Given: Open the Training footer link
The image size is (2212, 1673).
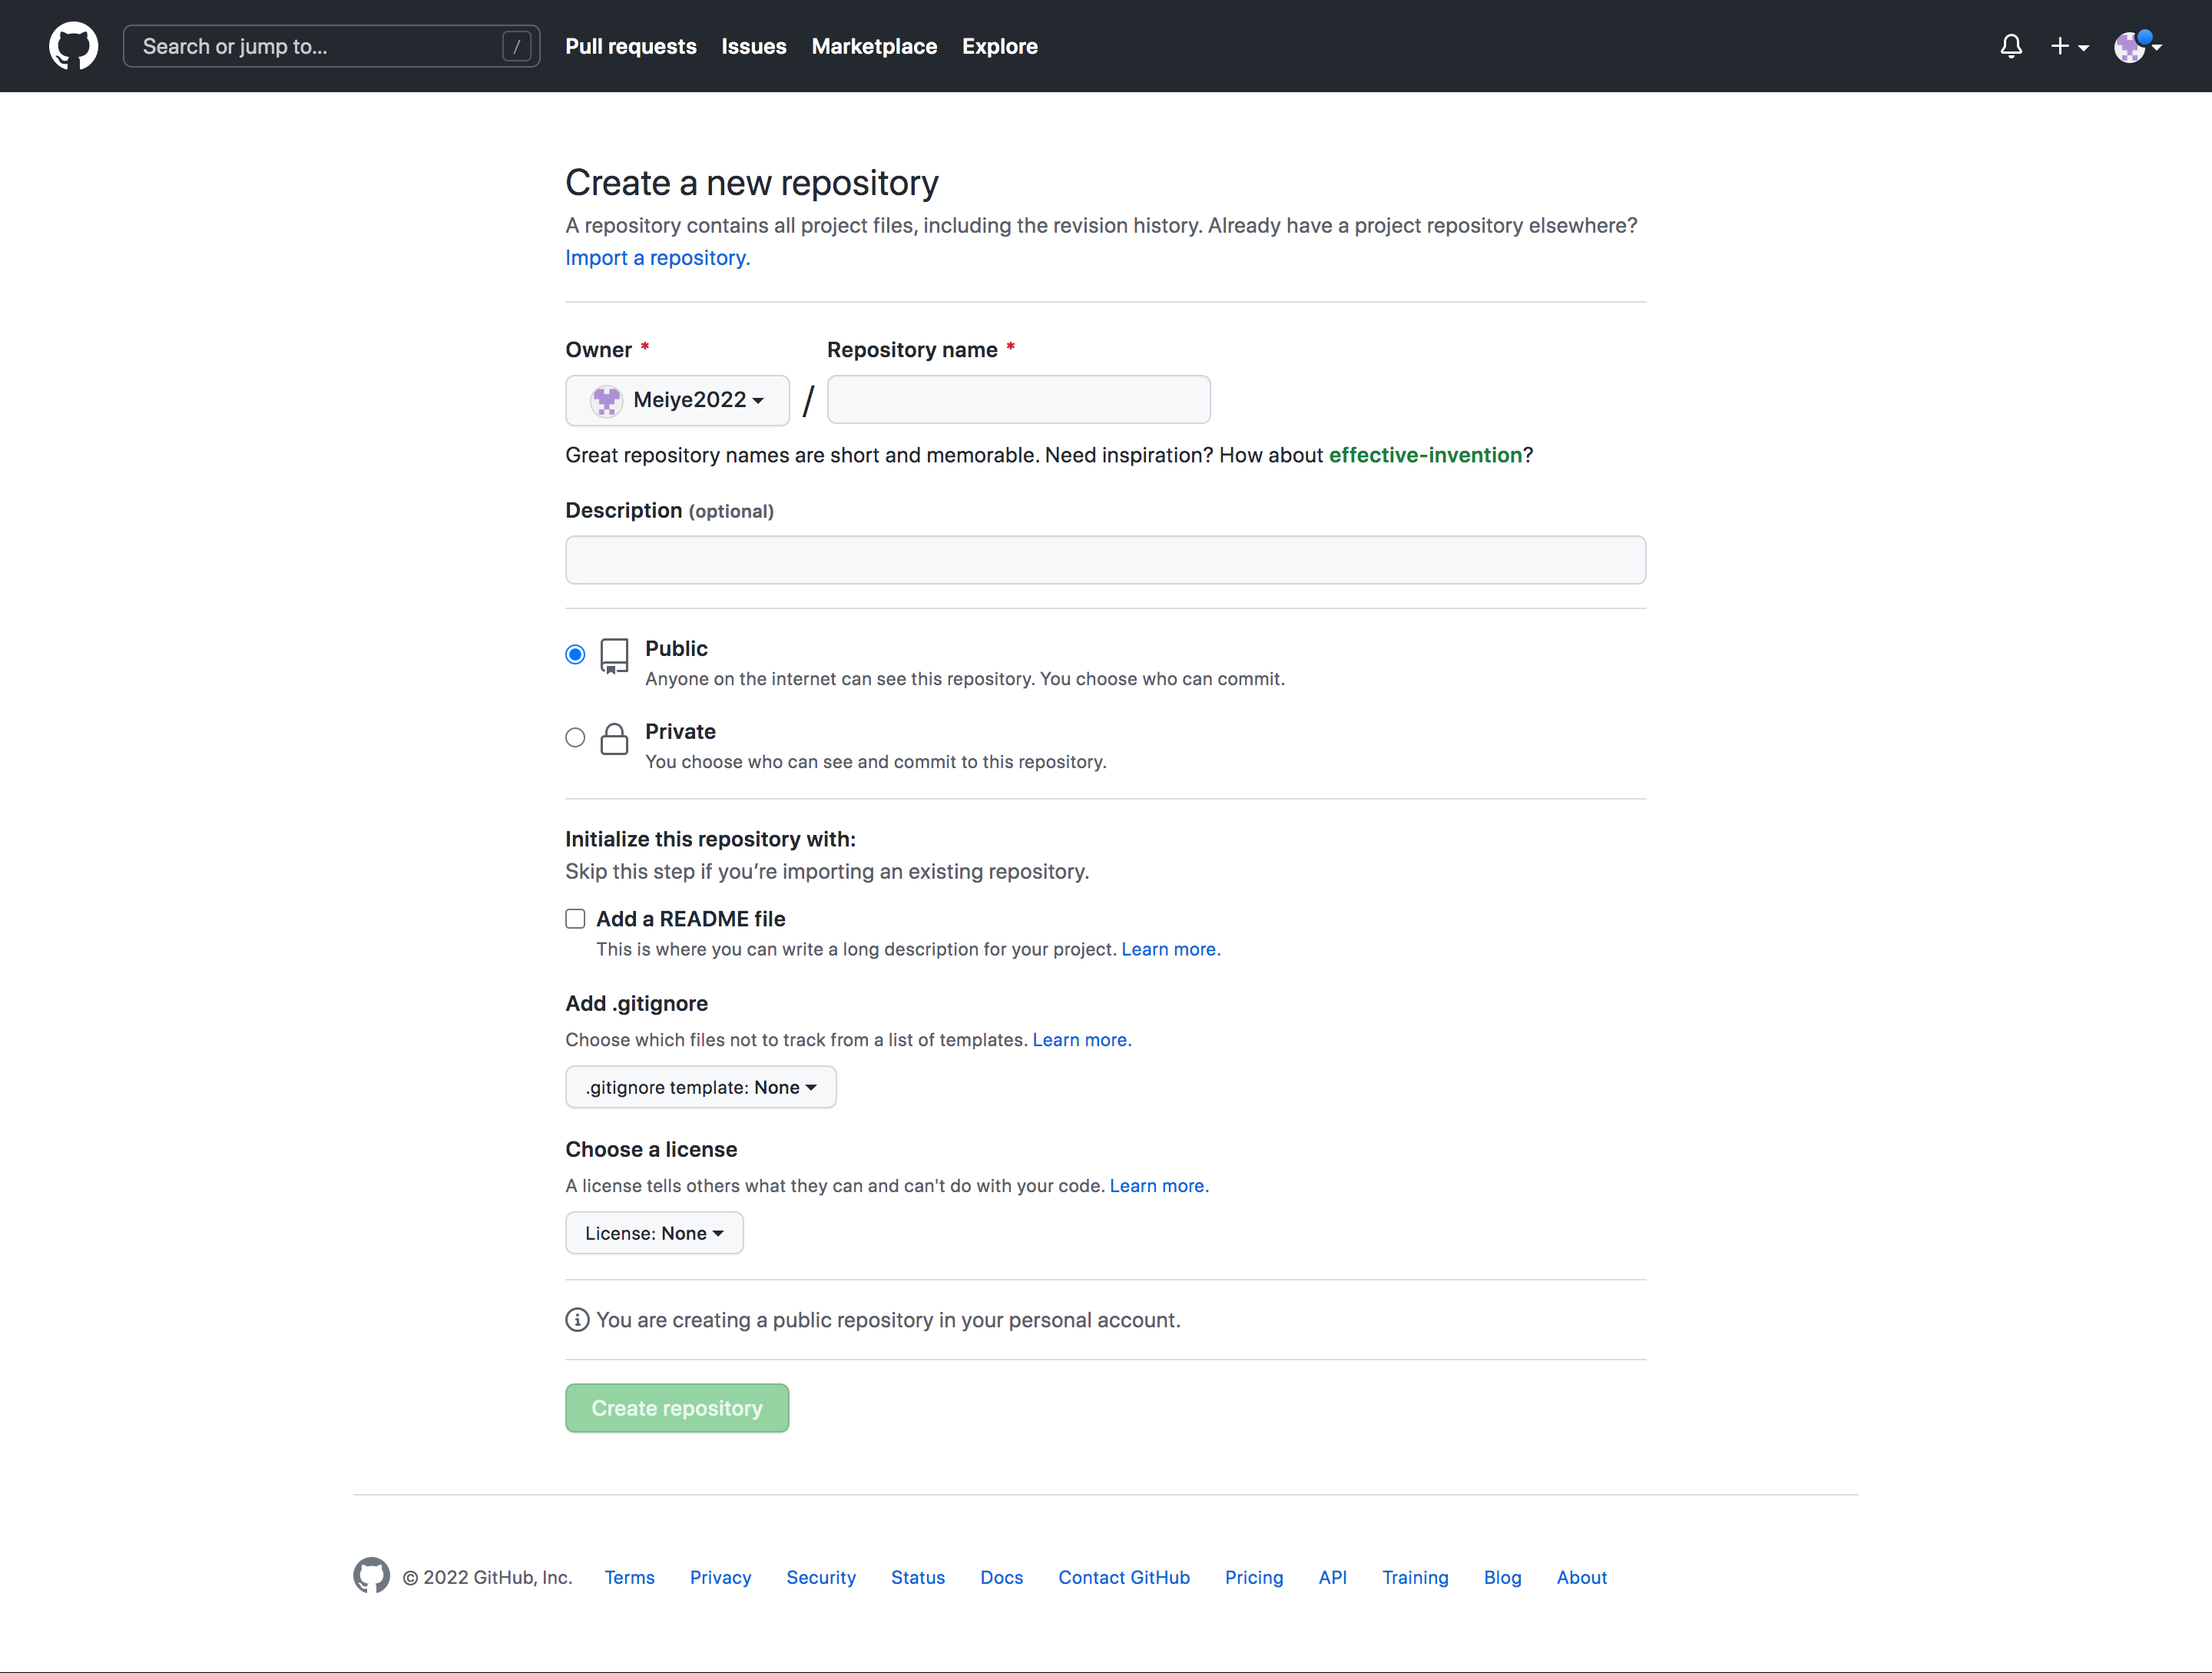Looking at the screenshot, I should (x=1415, y=1577).
